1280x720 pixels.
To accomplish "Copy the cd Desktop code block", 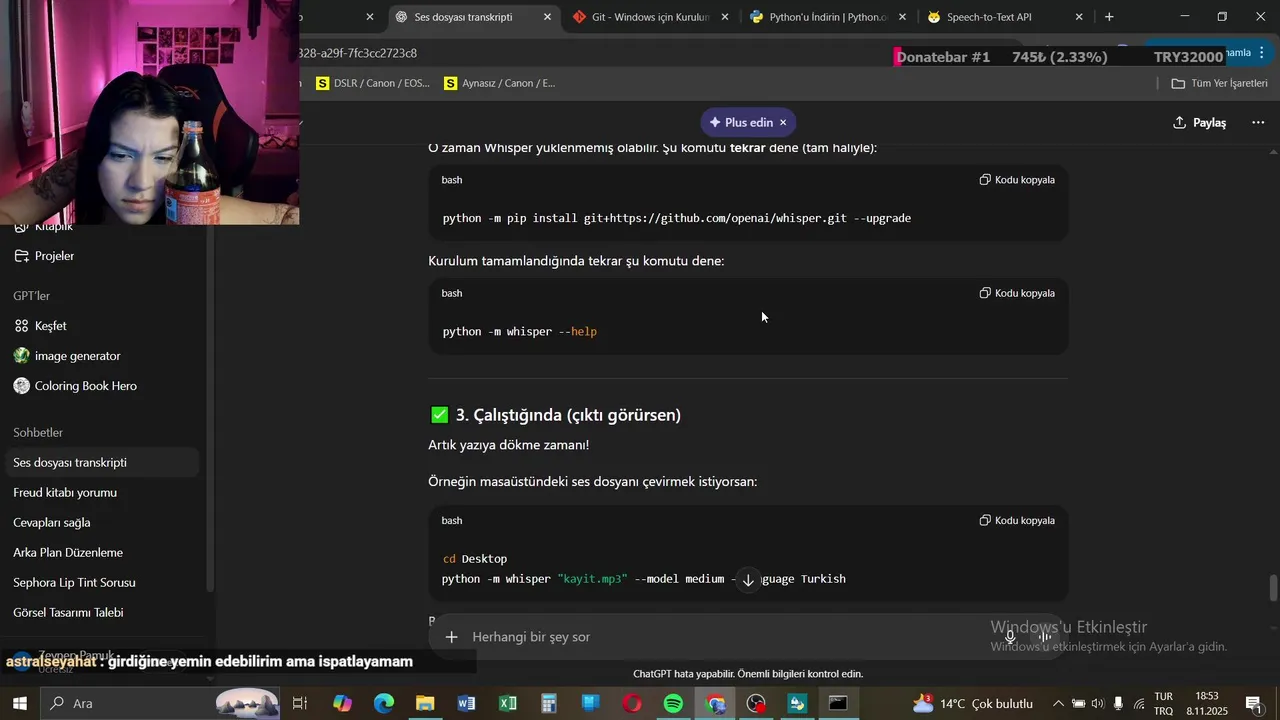I will [1017, 520].
